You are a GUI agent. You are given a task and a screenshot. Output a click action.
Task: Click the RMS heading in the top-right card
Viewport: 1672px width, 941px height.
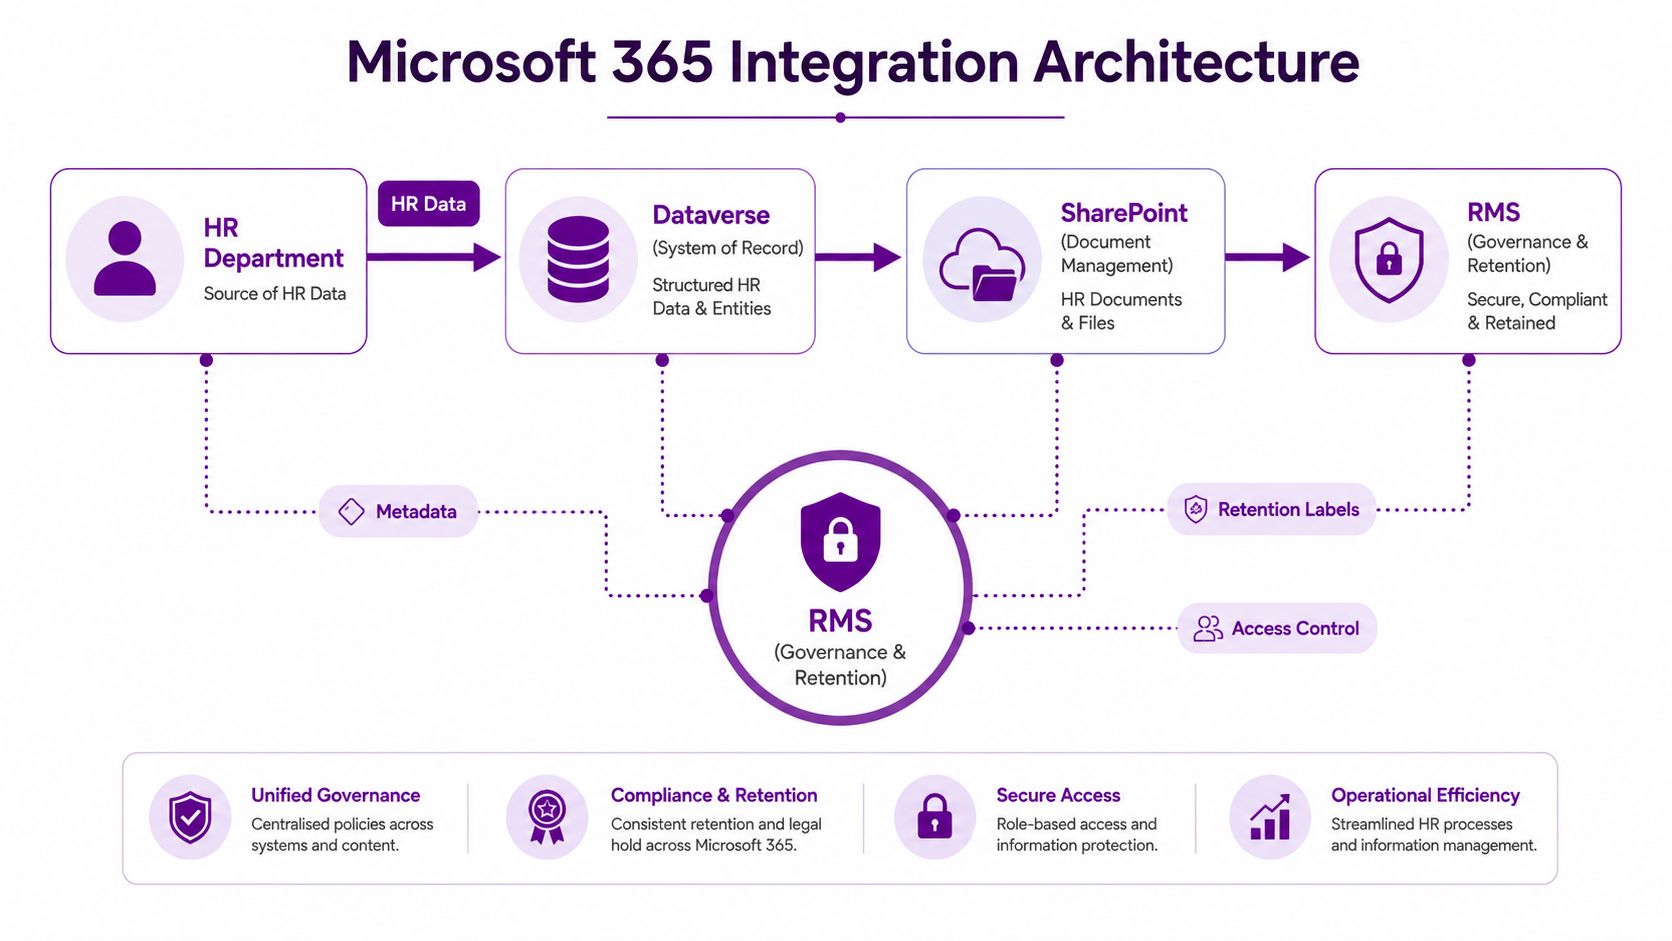point(1493,212)
